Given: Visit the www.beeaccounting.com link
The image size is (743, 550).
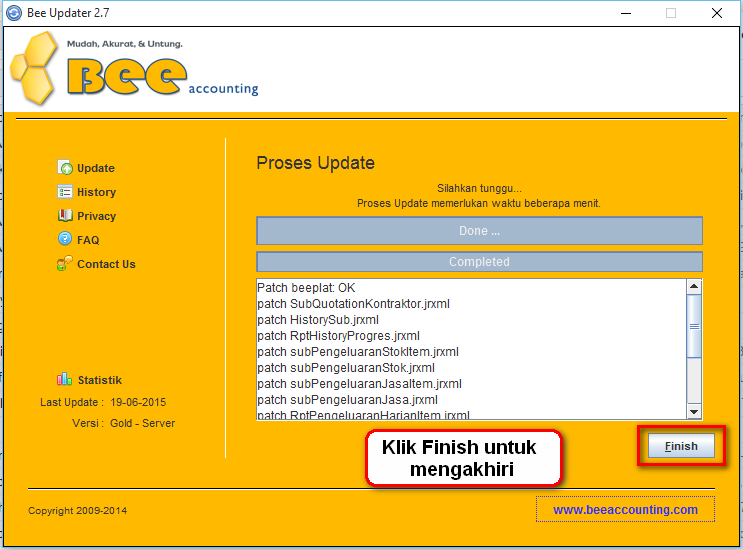Looking at the screenshot, I should click(x=625, y=510).
